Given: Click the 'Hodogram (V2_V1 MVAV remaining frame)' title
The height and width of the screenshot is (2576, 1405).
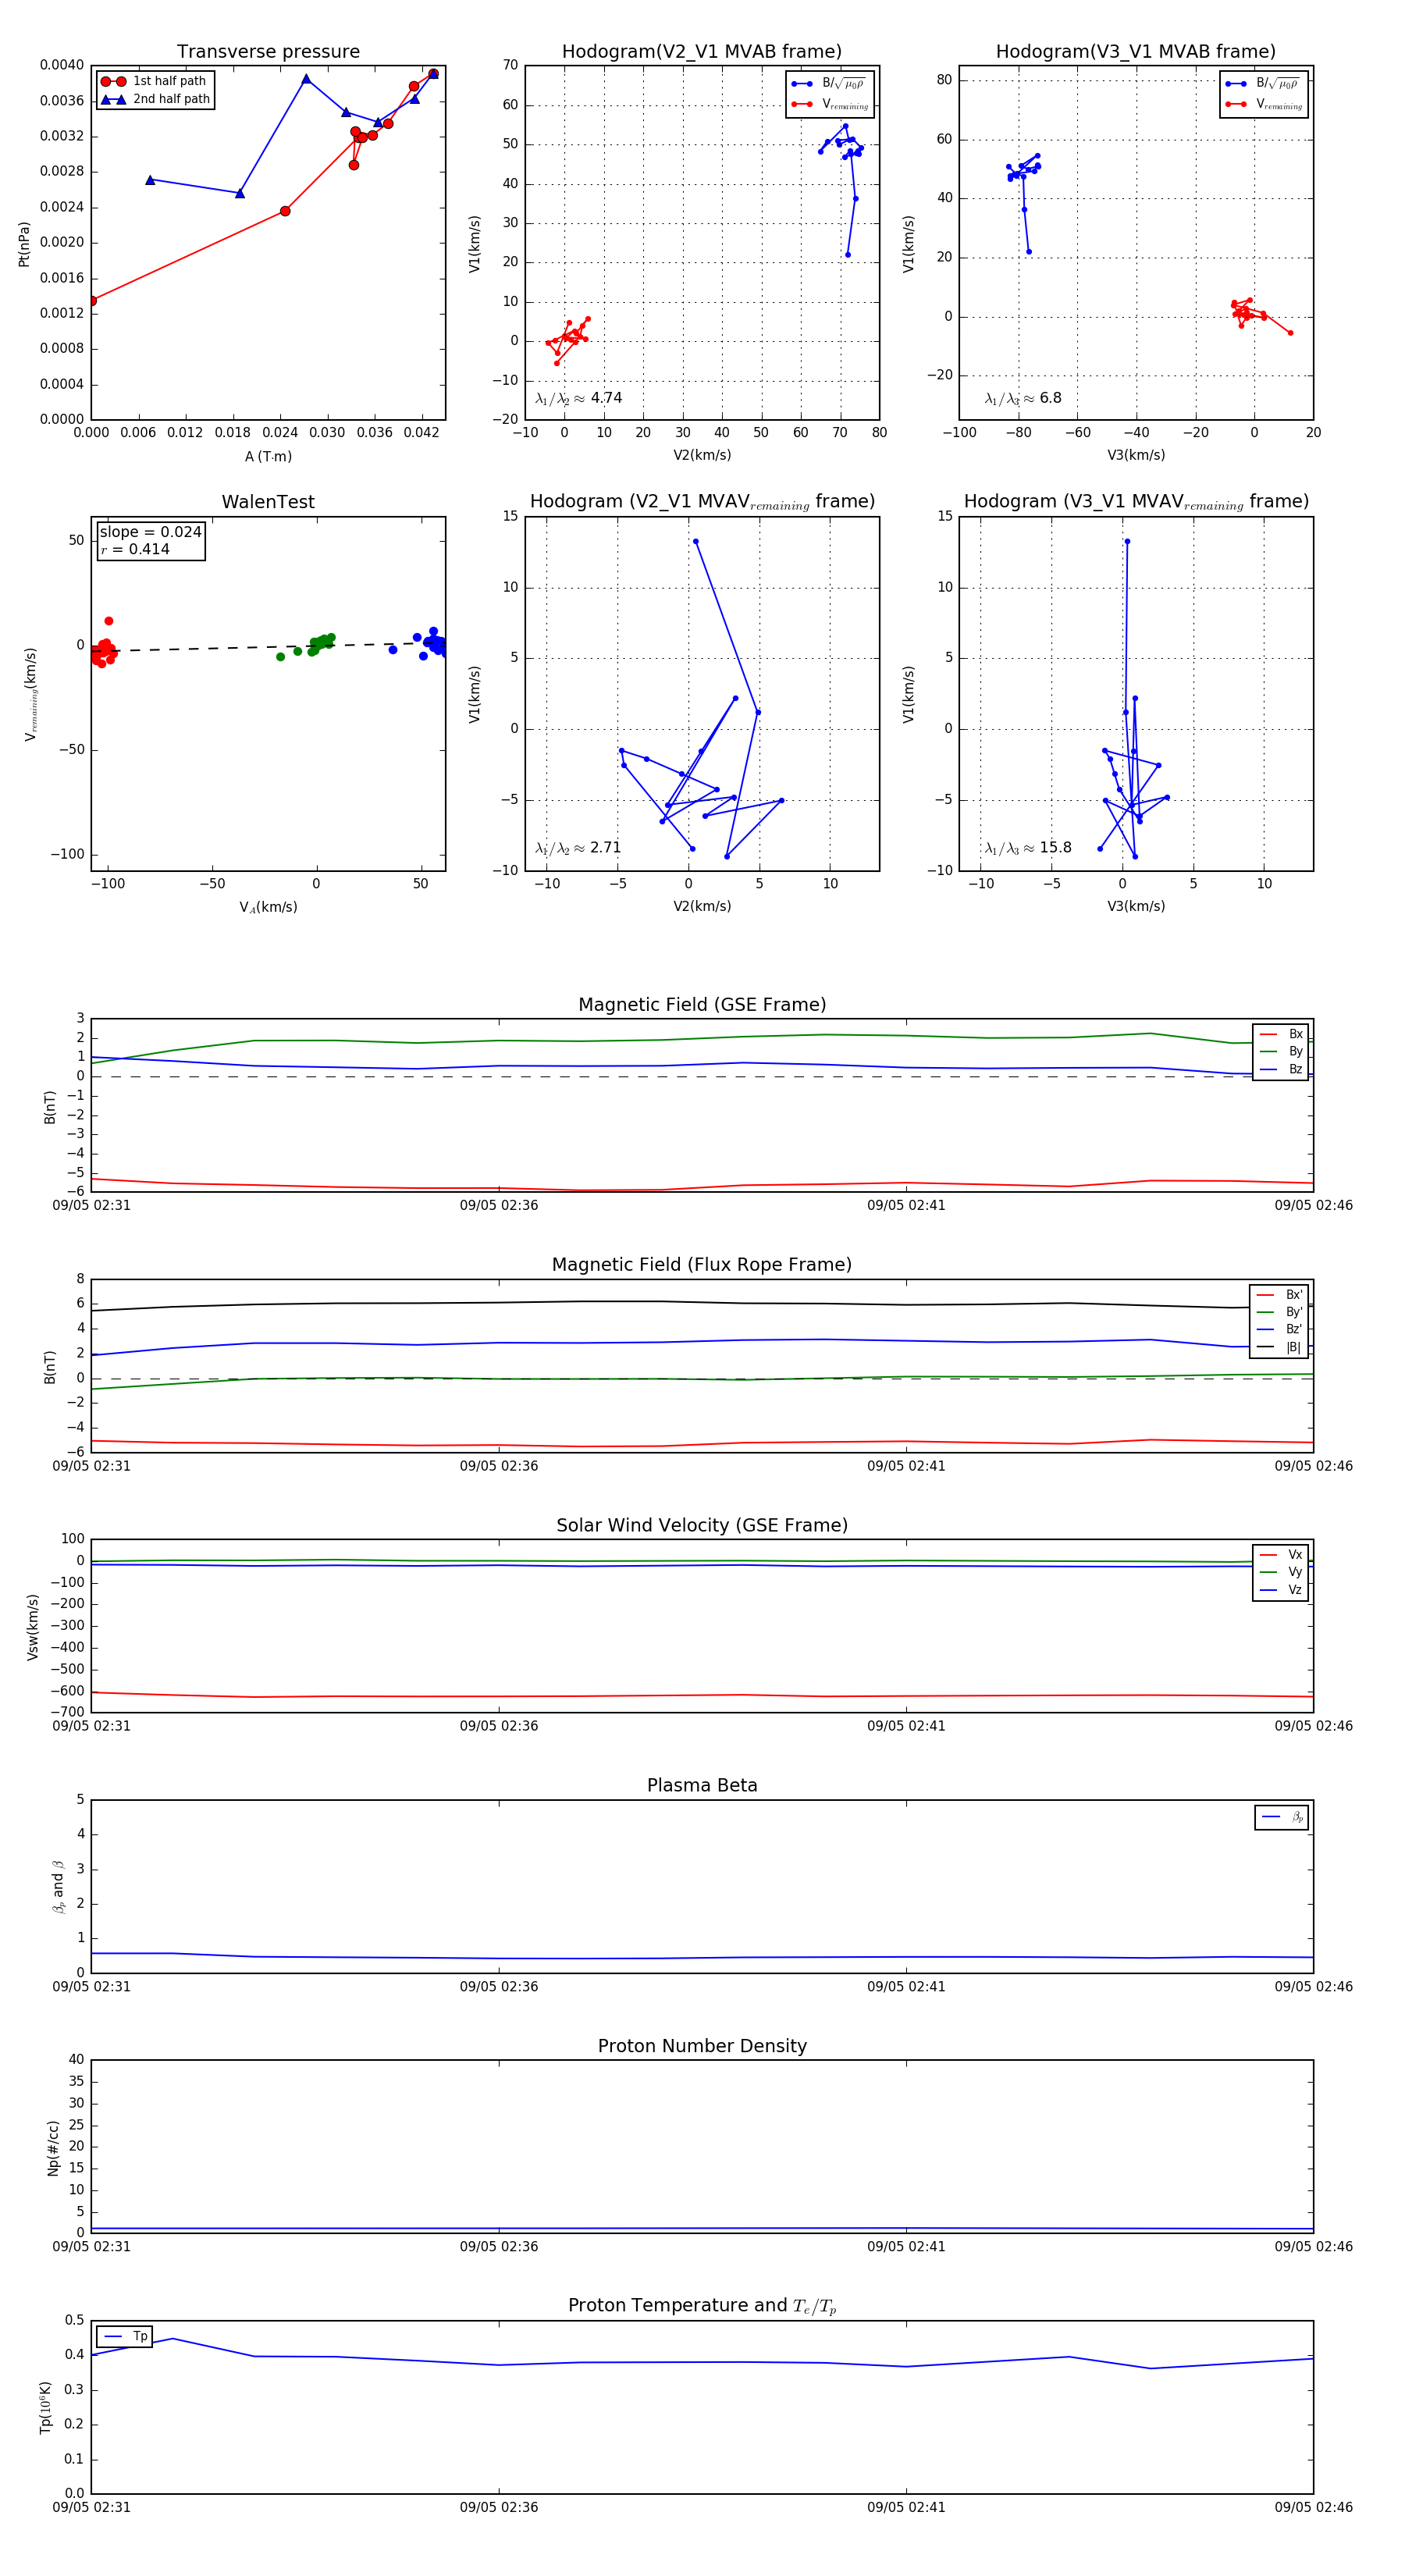Looking at the screenshot, I should coord(702,502).
